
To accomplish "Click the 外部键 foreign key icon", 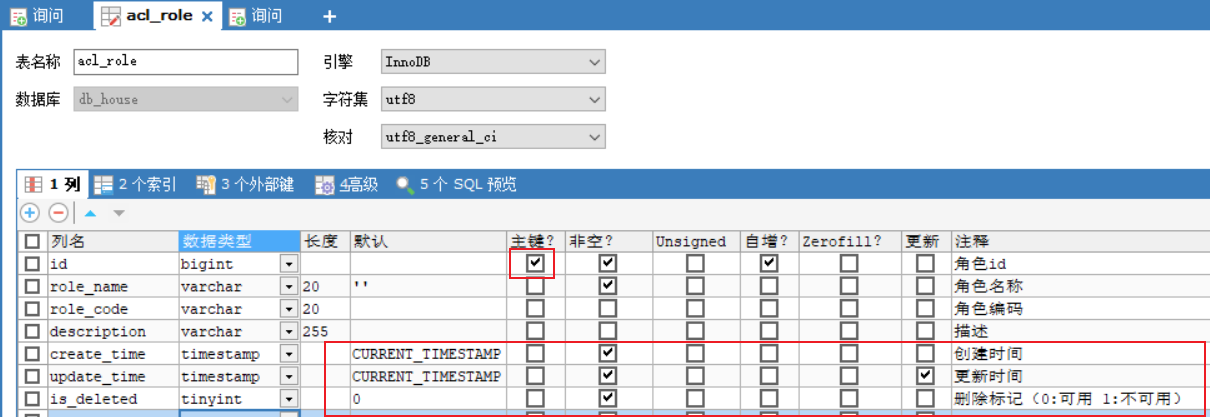I will click(207, 184).
